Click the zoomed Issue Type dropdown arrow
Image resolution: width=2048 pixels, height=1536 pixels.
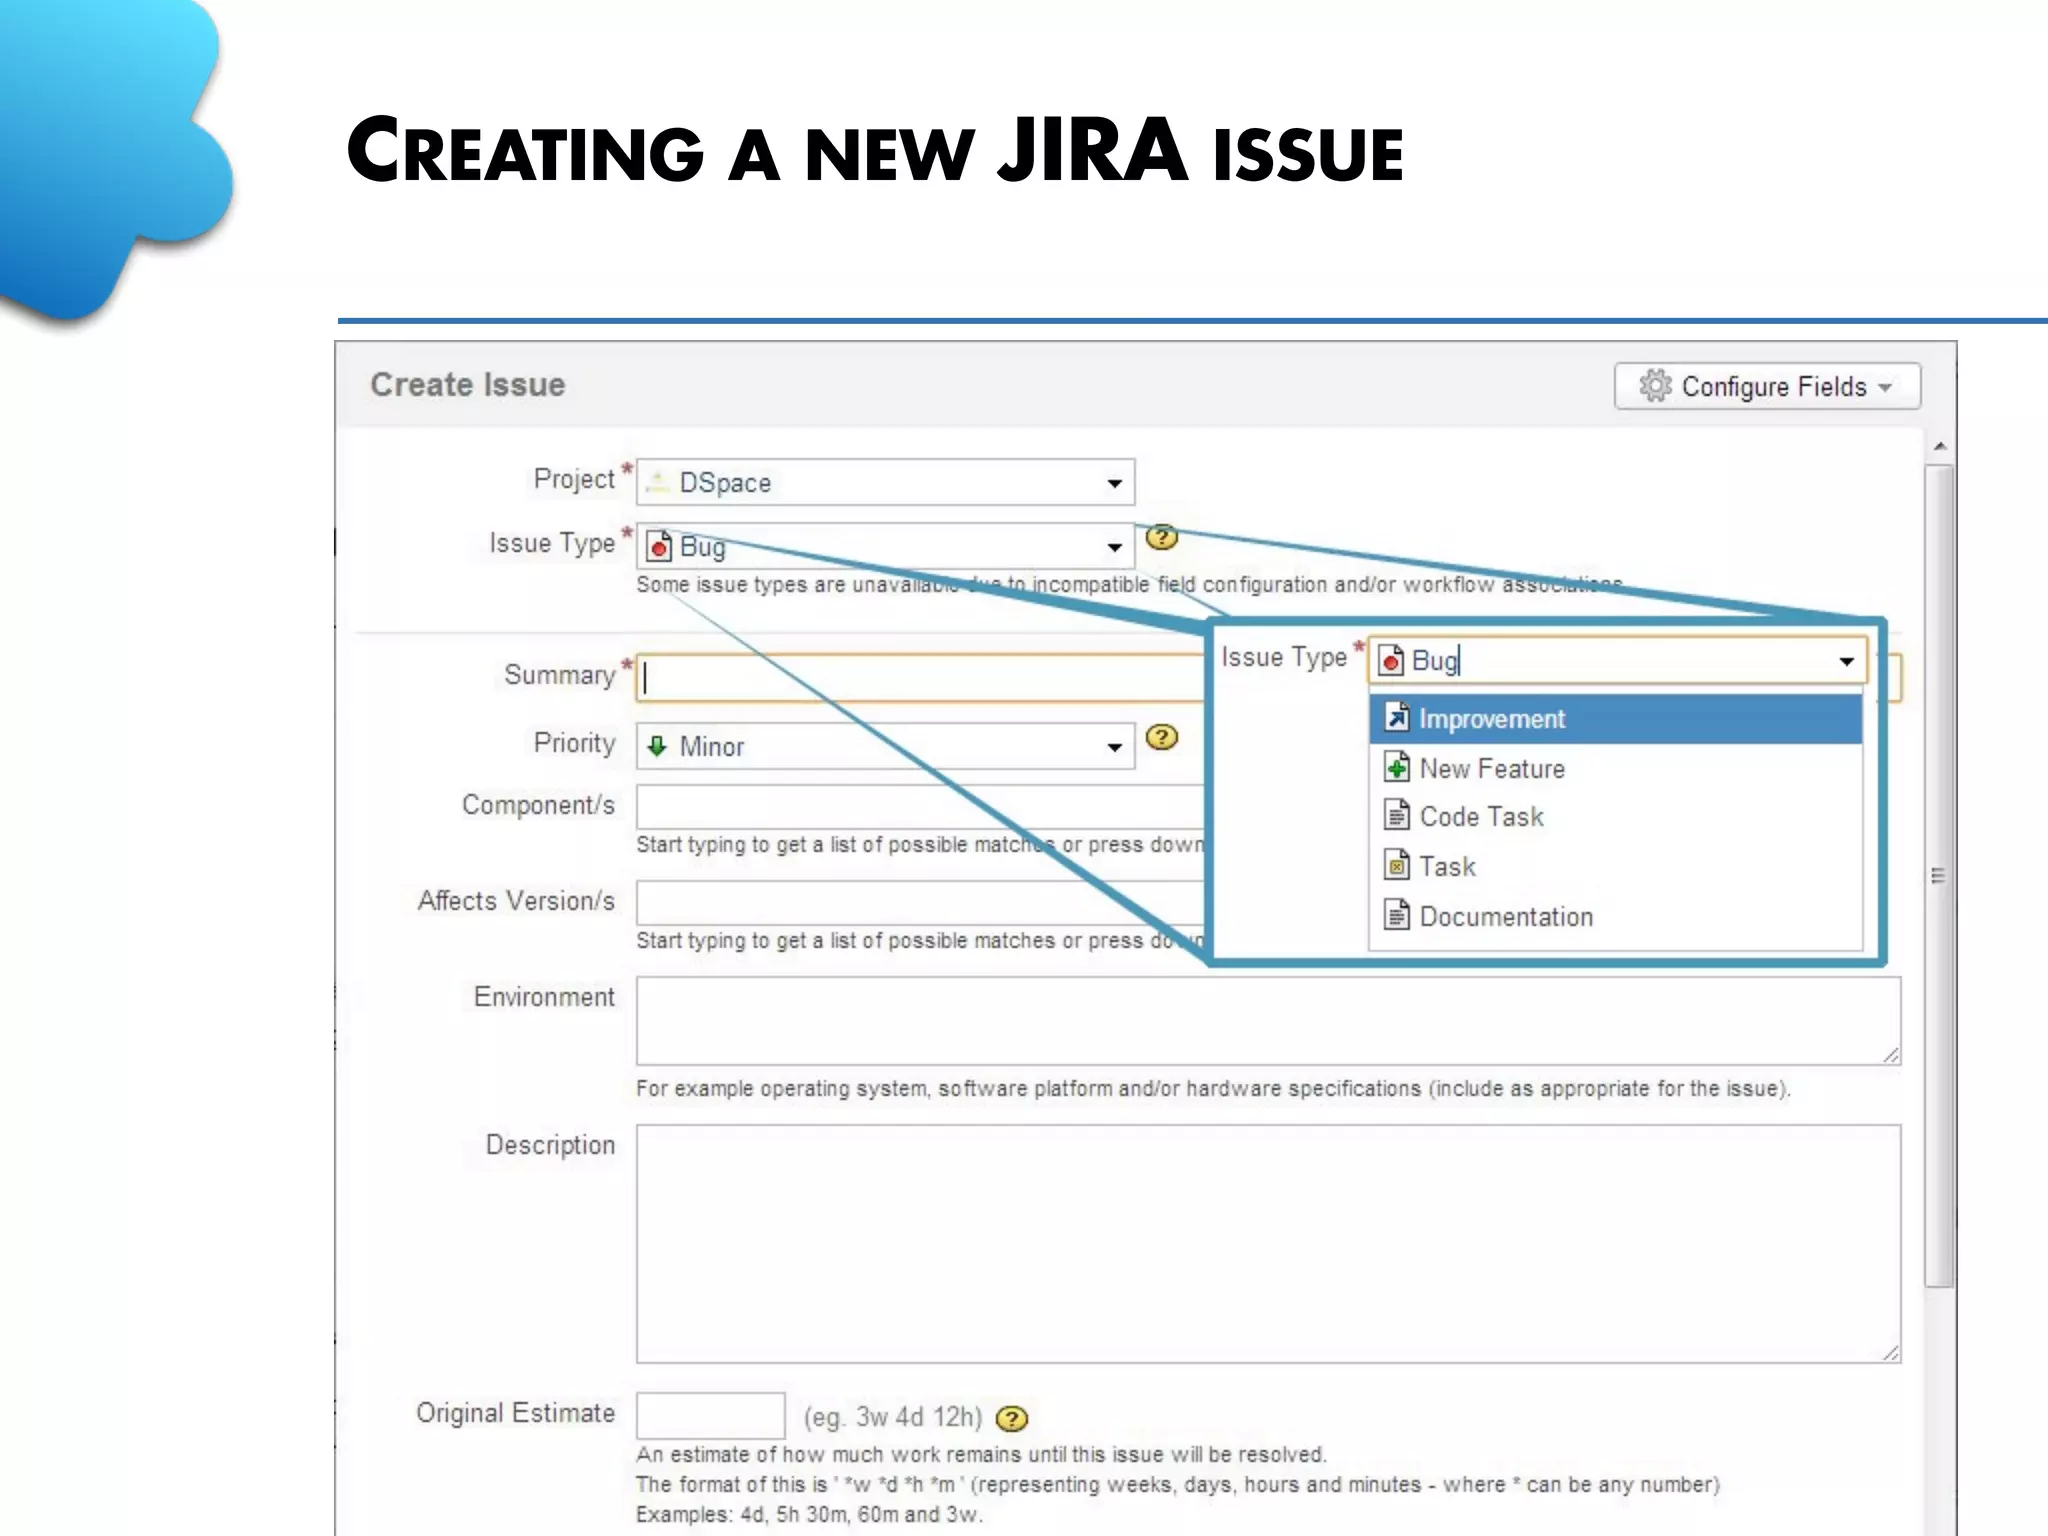tap(1846, 661)
